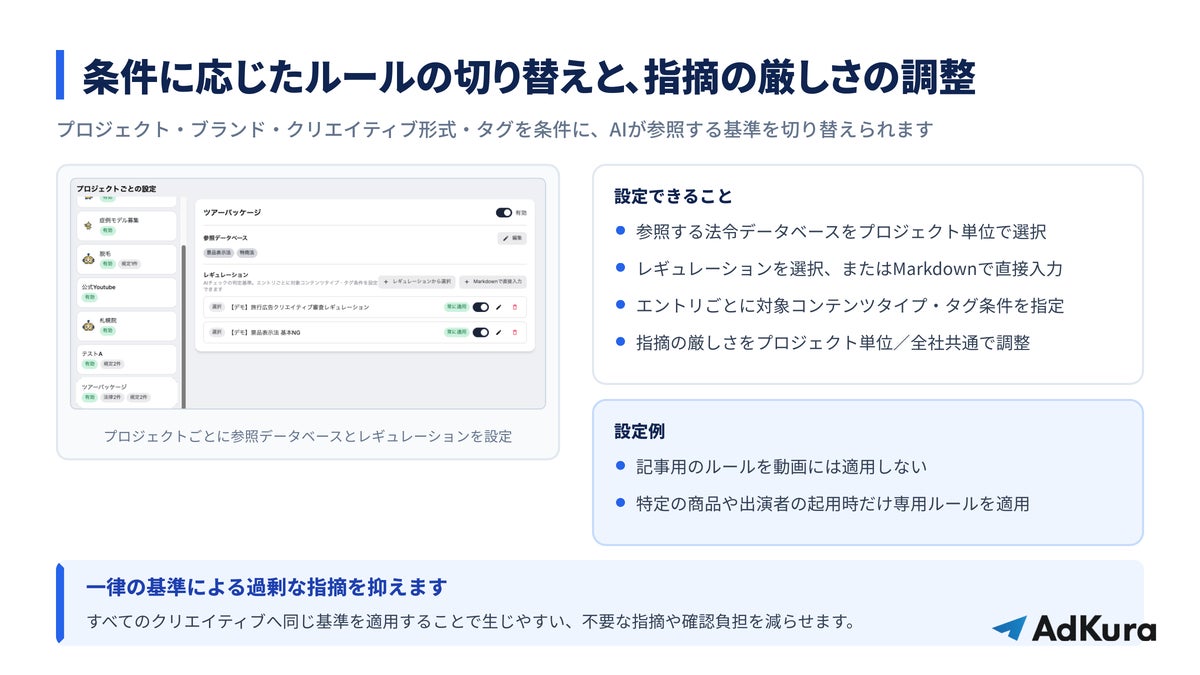Screen dimensions: 1200x675
Task: Click the 法律2件 badge on ツアーパッケージ card
Action: [x=113, y=397]
